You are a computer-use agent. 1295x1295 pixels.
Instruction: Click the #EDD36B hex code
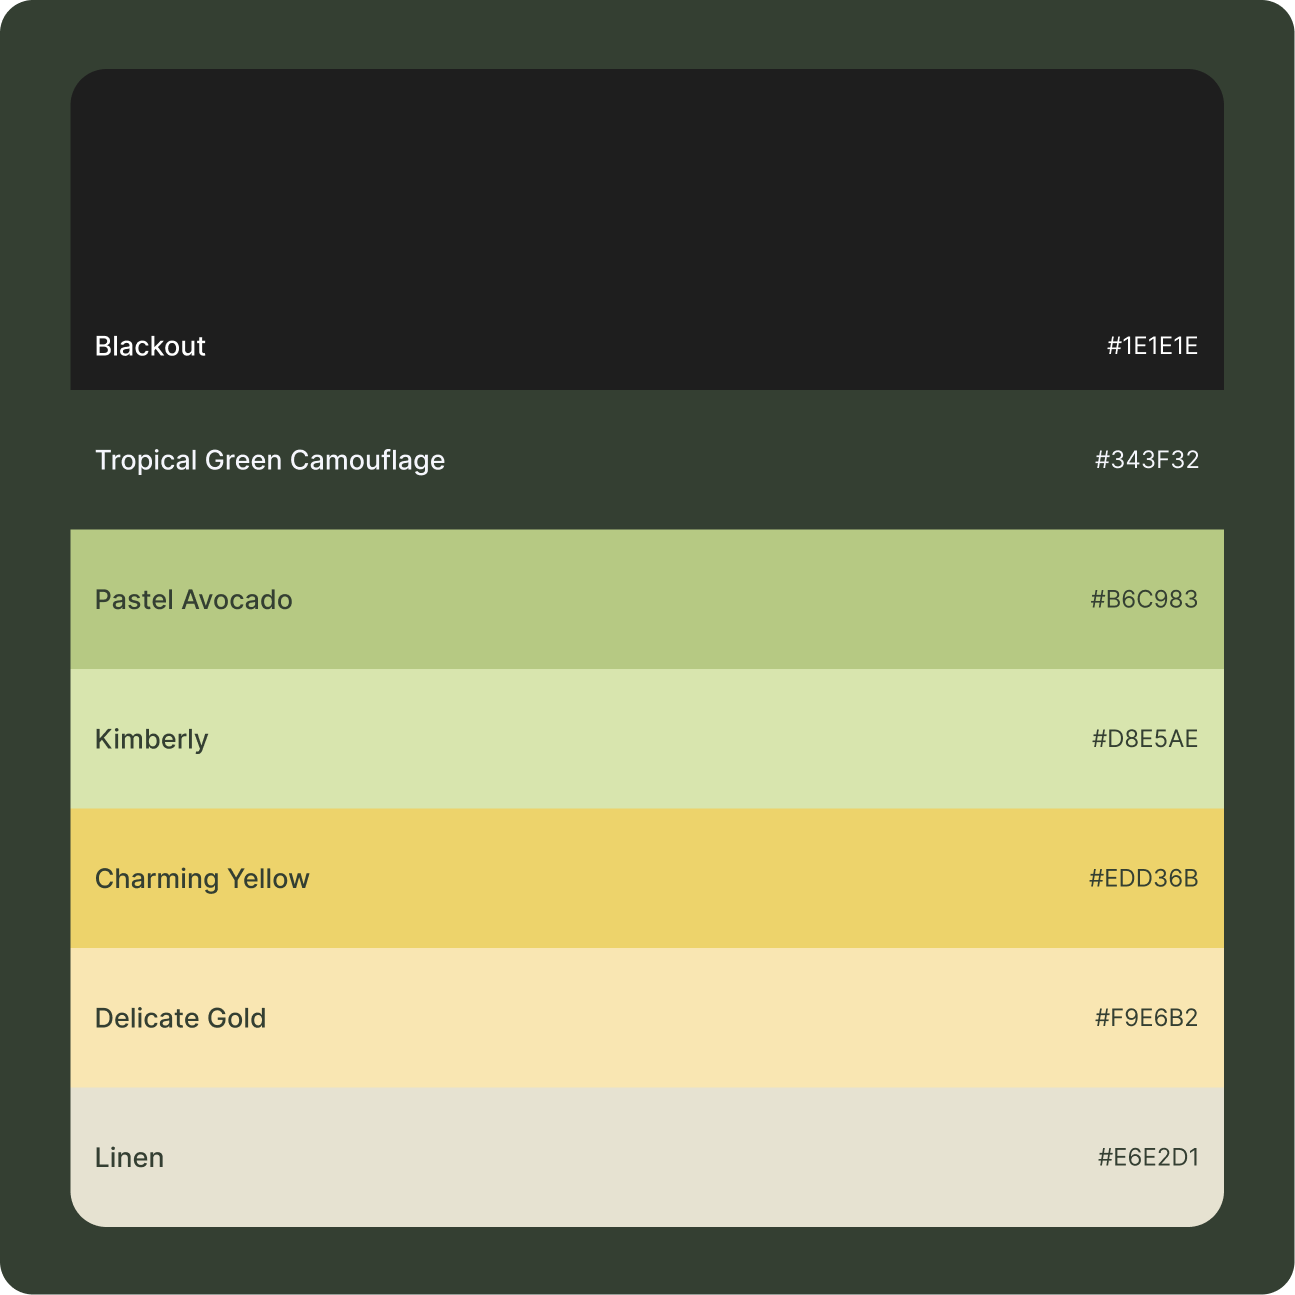click(x=1144, y=878)
